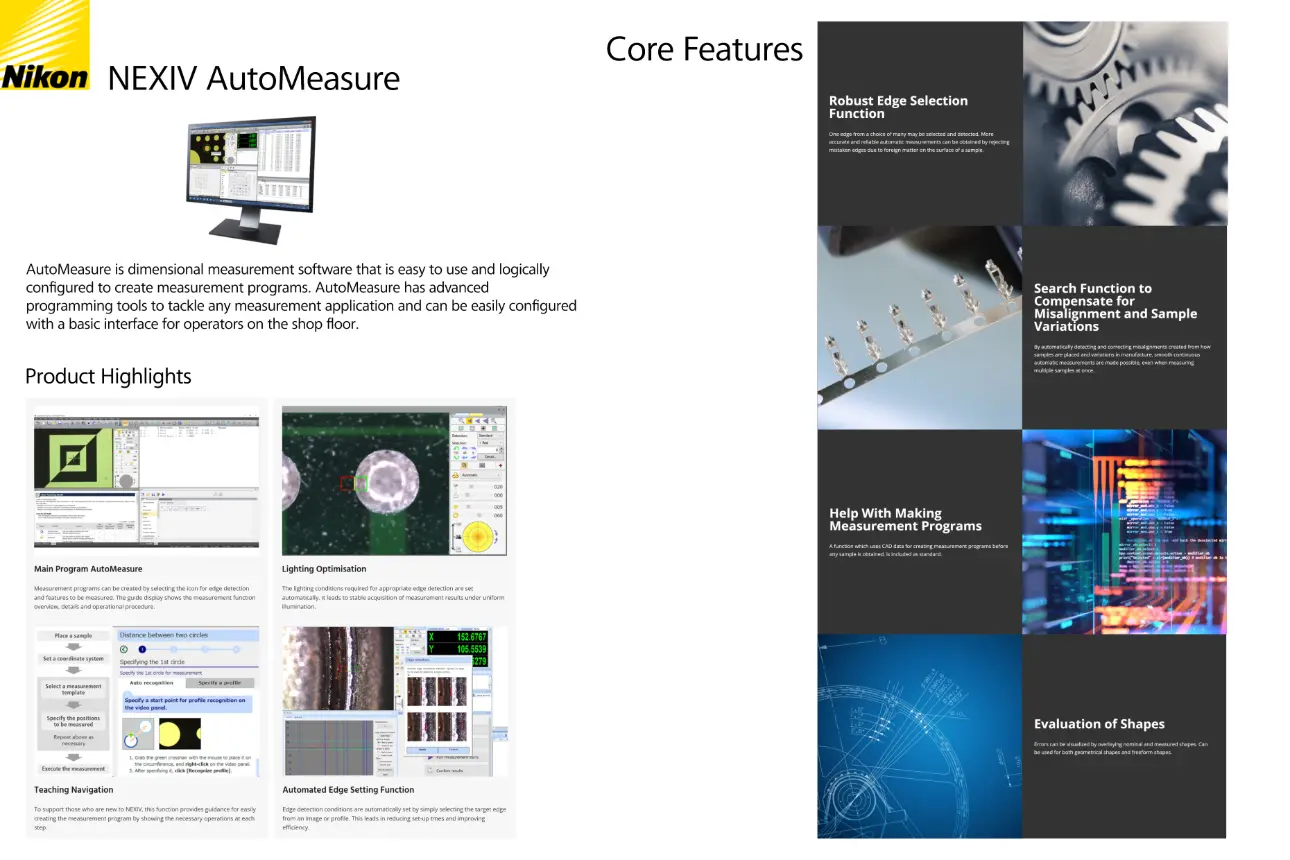
Task: Click text 'Measurement programs can be created by selecting'
Action: [x=144, y=598]
